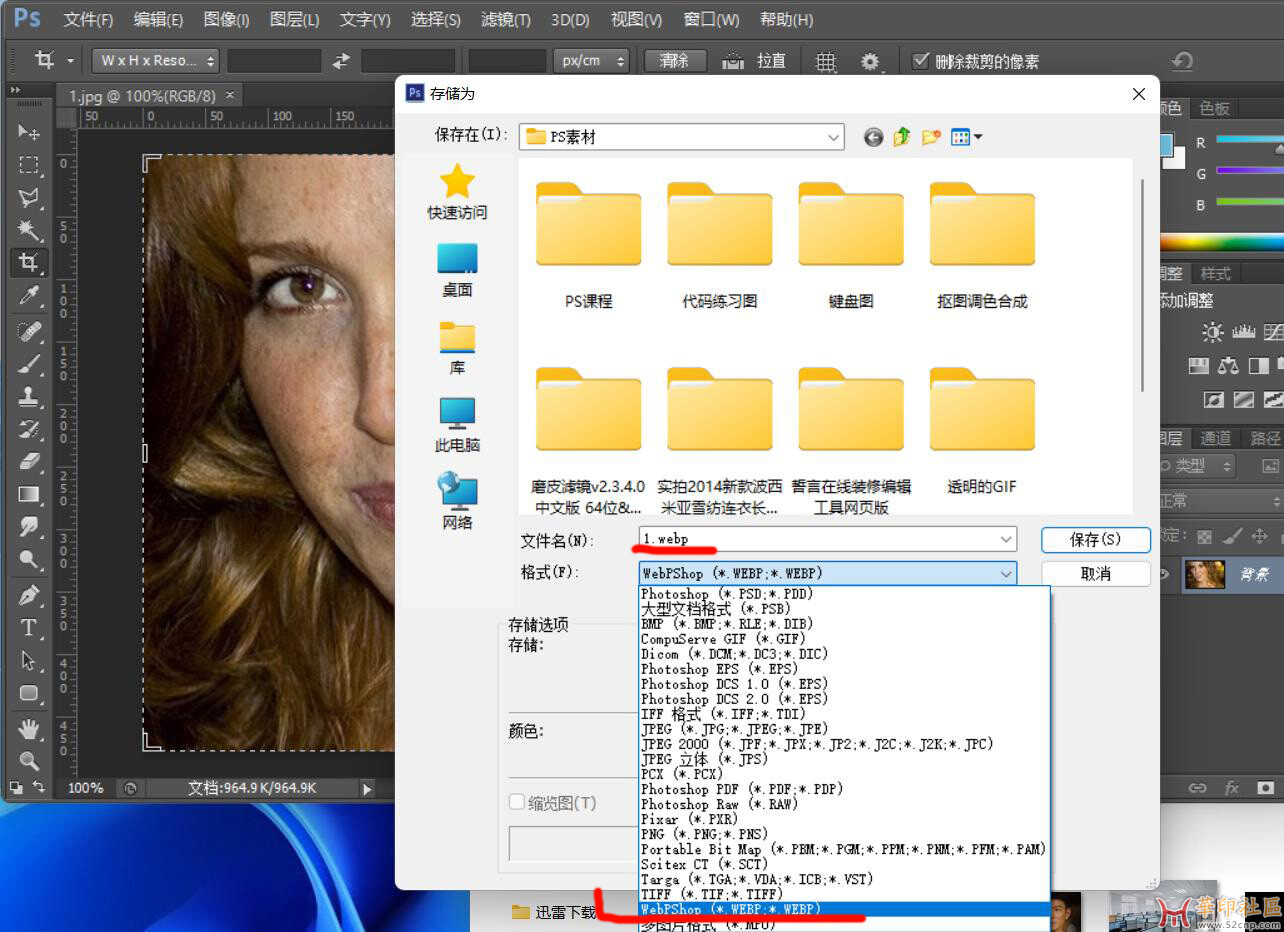Collapse the format dropdown list
Image resolution: width=1284 pixels, height=932 pixels.
pyautogui.click(x=1006, y=573)
